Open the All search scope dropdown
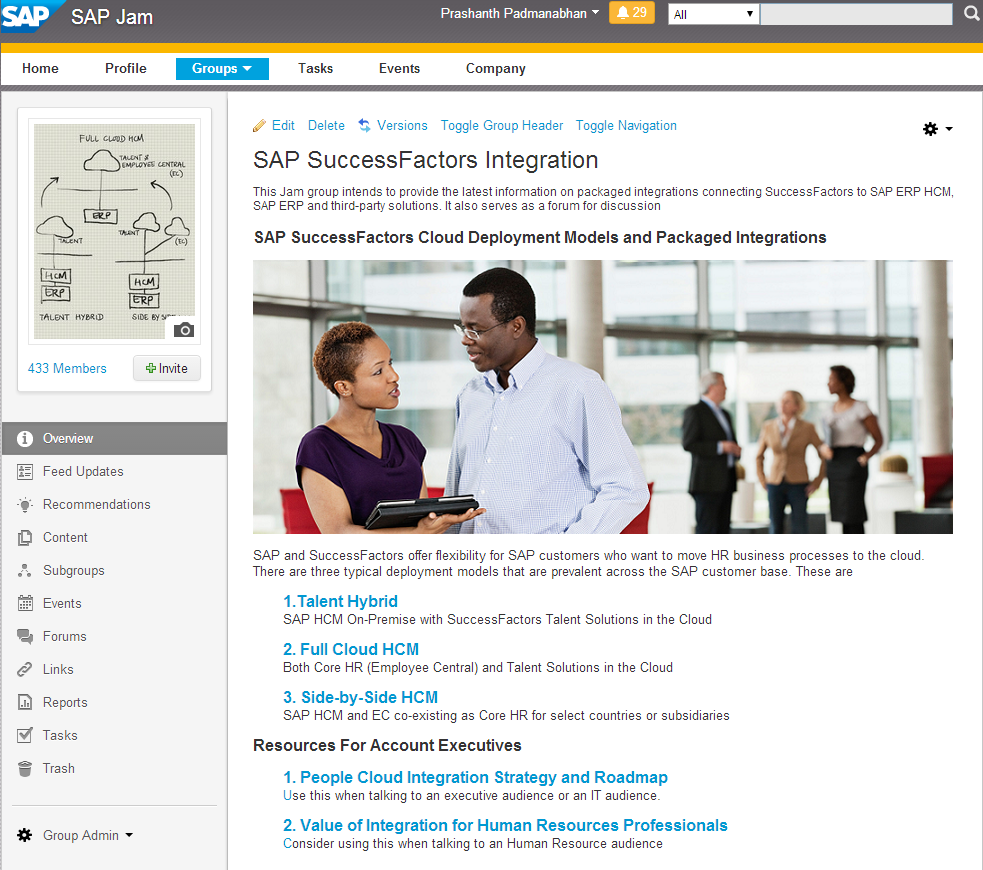Screen dimensions: 983x870 coord(712,13)
